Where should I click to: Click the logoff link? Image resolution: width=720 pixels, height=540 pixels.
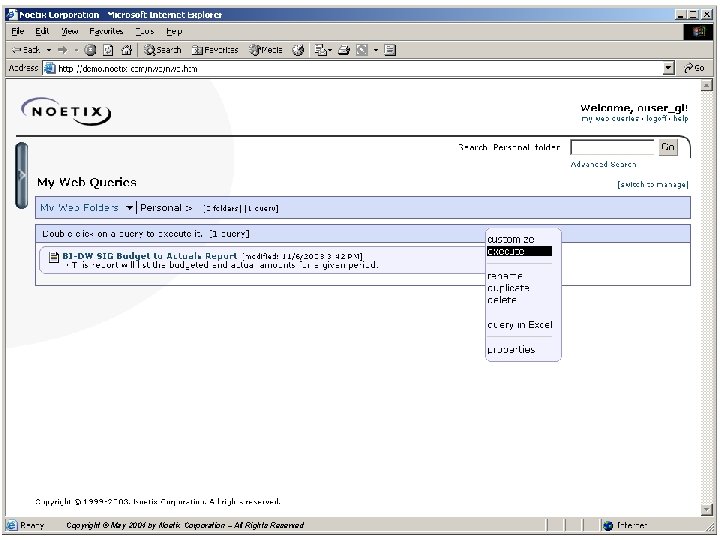click(x=657, y=118)
